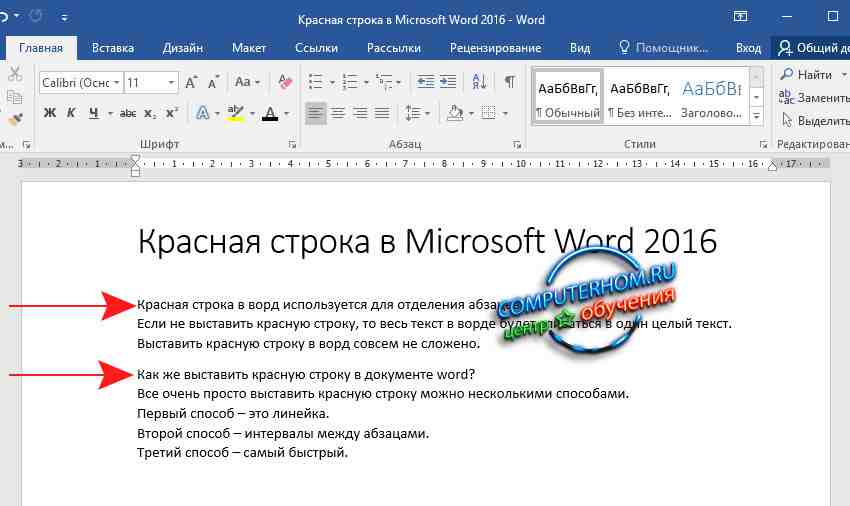Click the text effects icon (outlined A)
This screenshot has width=850, height=506.
click(203, 113)
